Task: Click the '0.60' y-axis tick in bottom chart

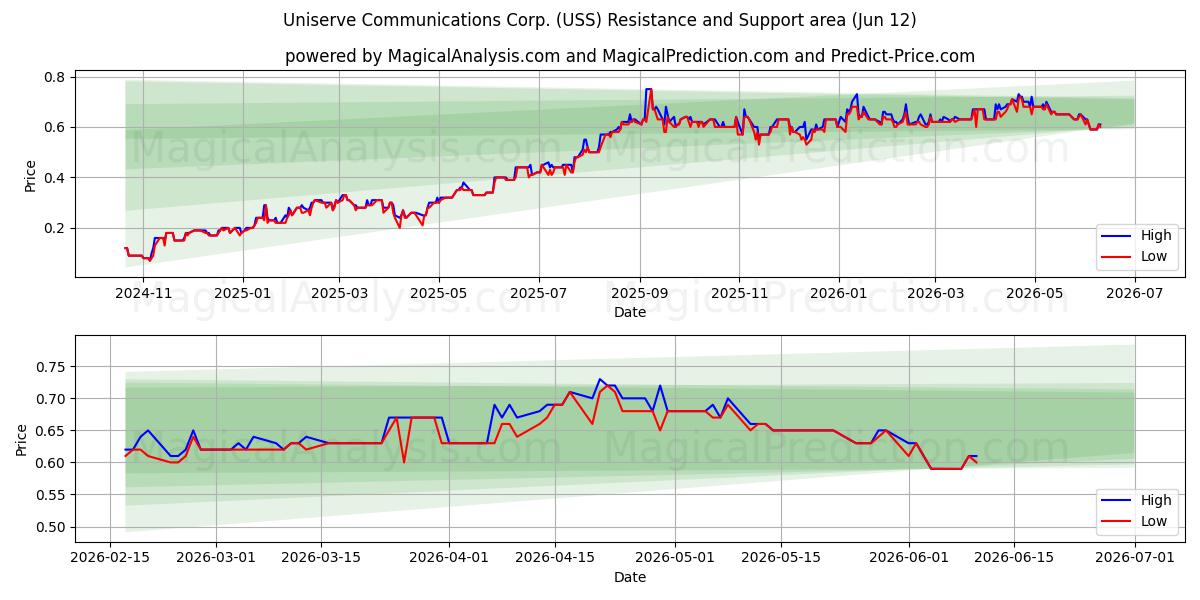Action: [x=51, y=463]
